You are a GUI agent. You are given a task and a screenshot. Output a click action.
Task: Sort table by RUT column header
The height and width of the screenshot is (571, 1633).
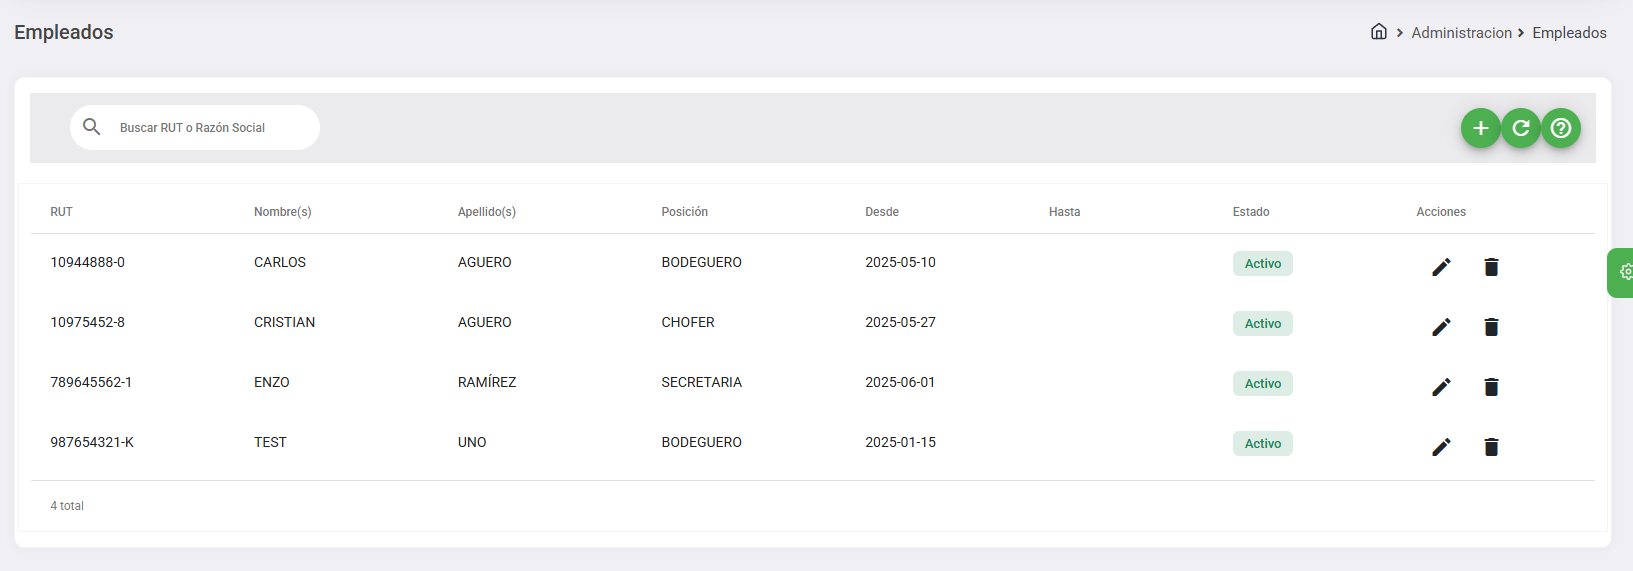click(62, 212)
